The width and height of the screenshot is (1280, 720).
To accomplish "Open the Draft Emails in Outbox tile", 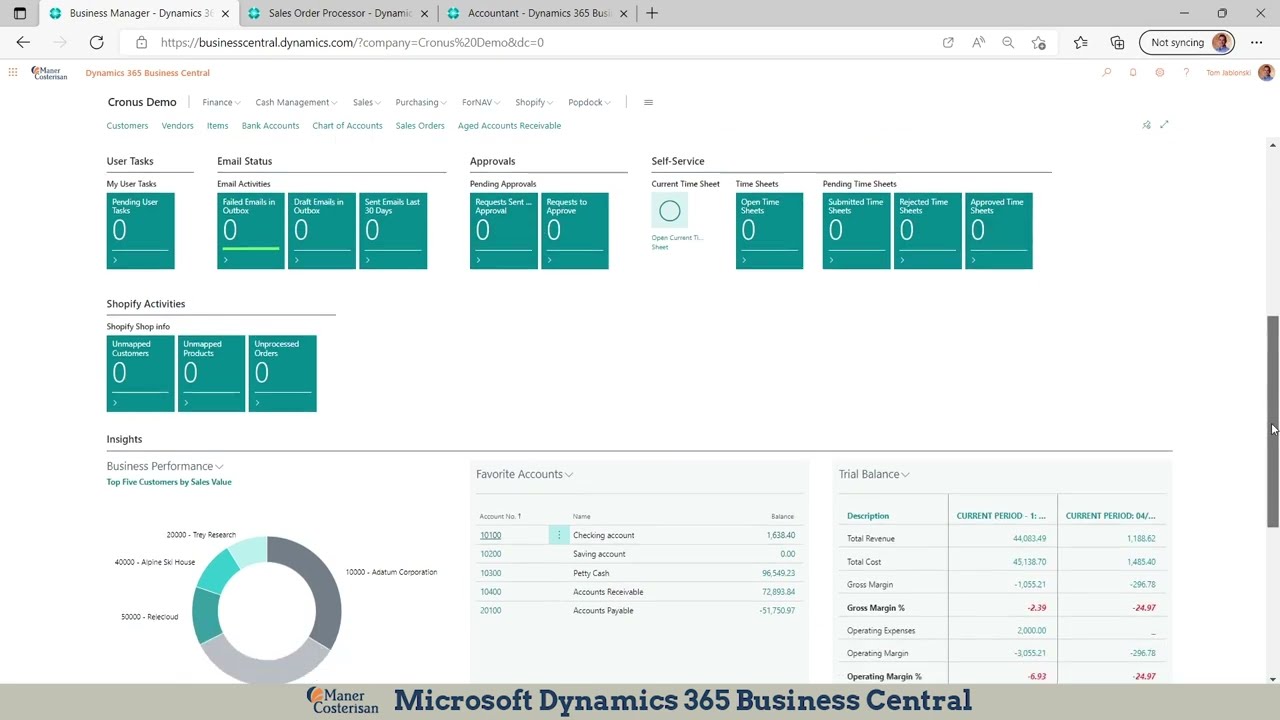I will tap(322, 231).
